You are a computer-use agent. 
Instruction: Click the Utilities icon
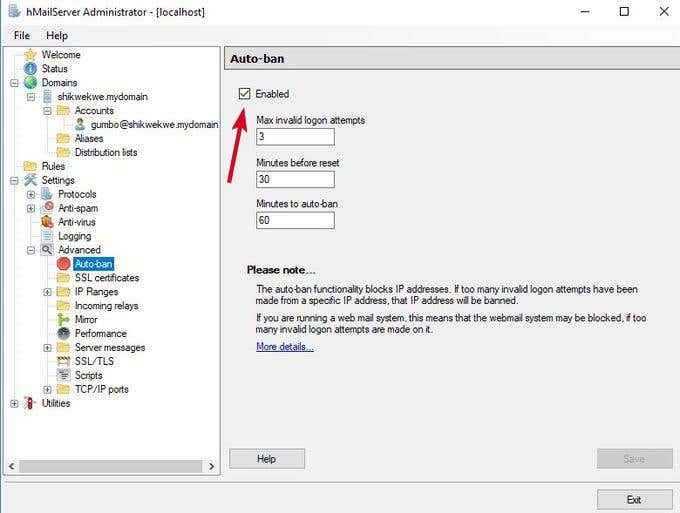click(x=29, y=403)
